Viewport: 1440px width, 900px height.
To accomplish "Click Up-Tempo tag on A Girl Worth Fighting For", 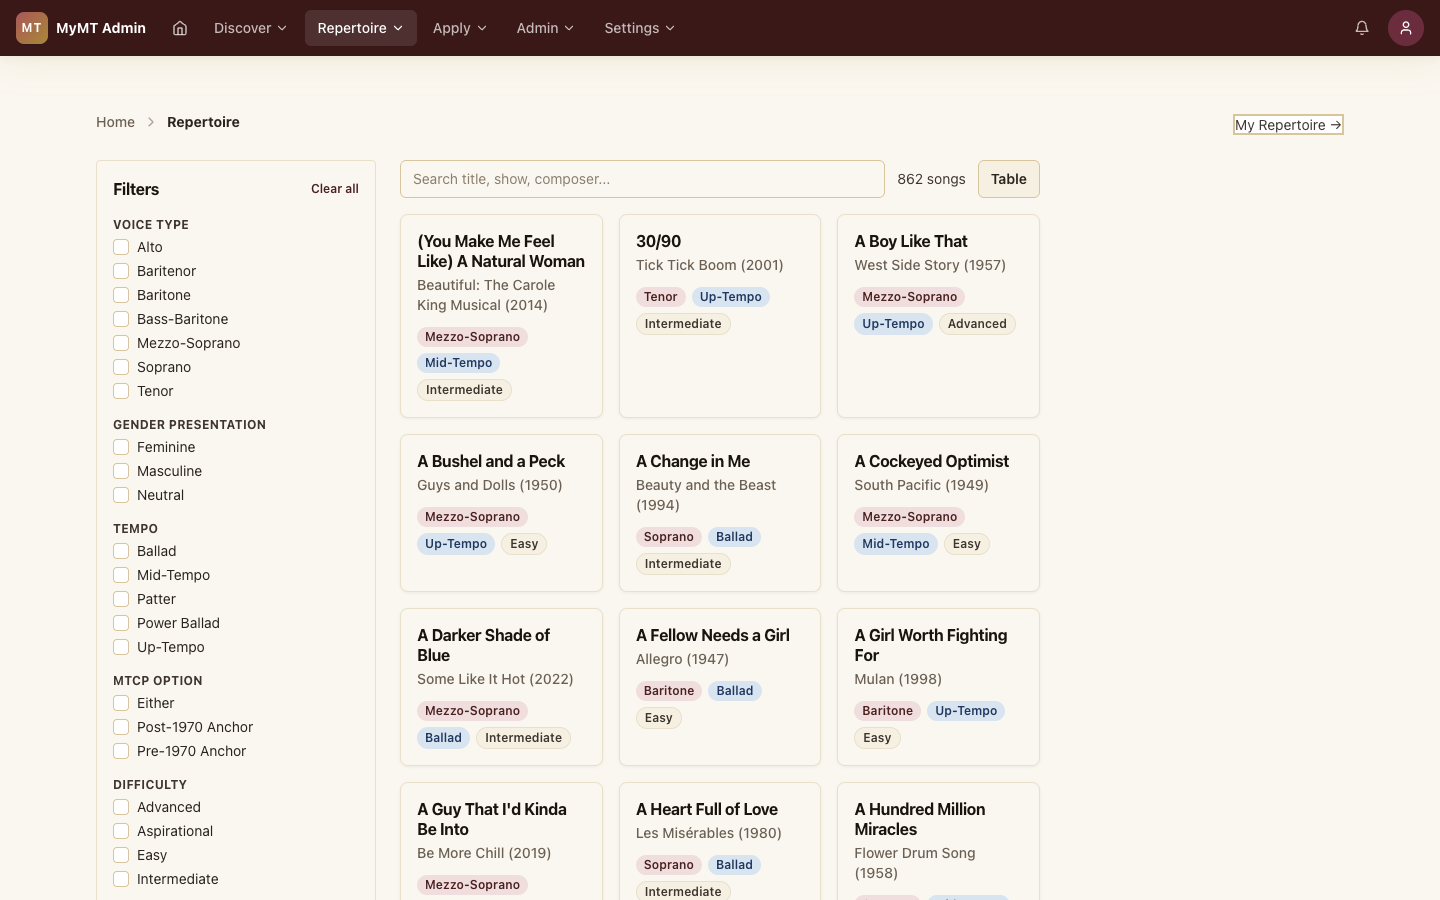I will 966,711.
